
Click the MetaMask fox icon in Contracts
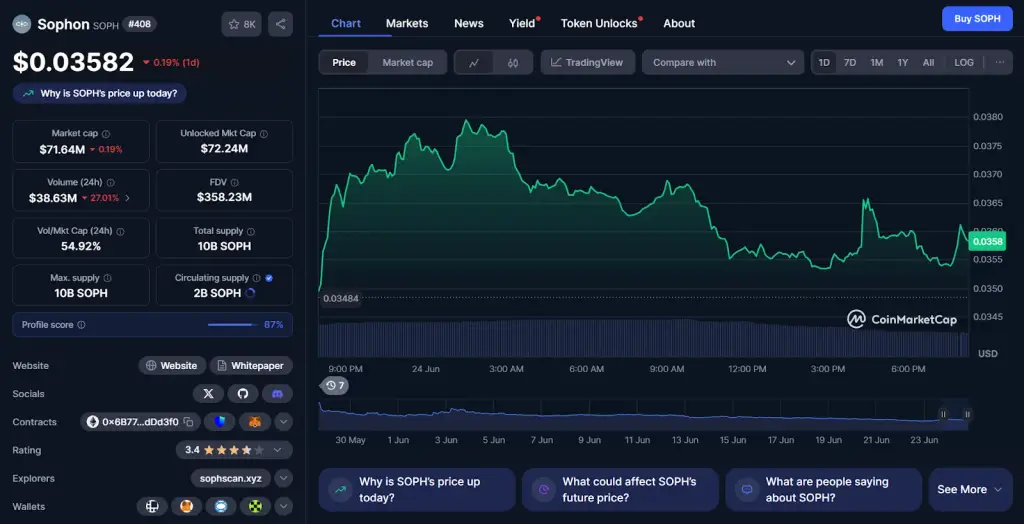[x=255, y=422]
